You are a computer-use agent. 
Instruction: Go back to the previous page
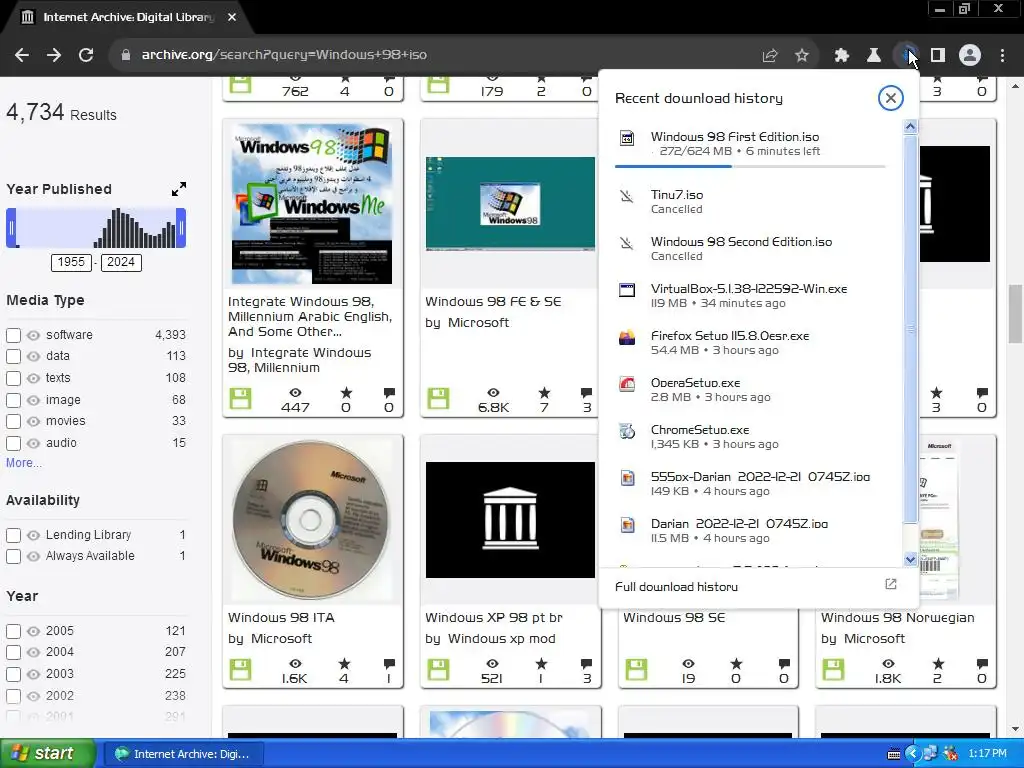[22, 55]
